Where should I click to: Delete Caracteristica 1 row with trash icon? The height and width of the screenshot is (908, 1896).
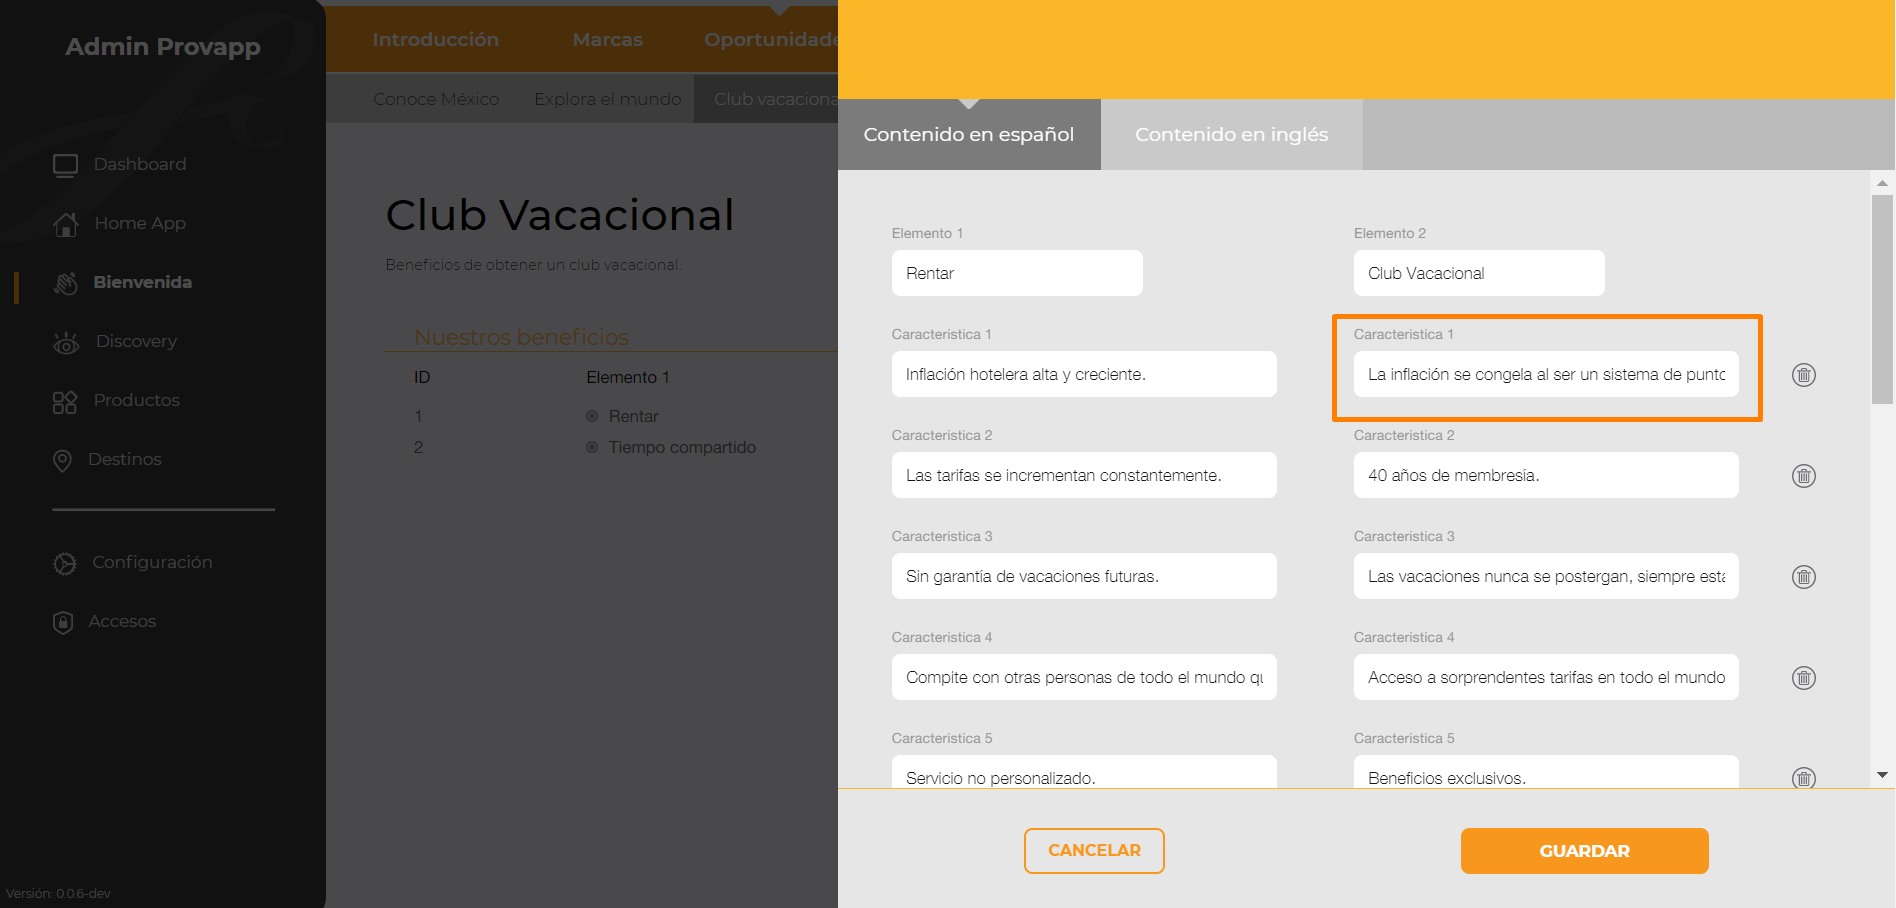point(1804,375)
